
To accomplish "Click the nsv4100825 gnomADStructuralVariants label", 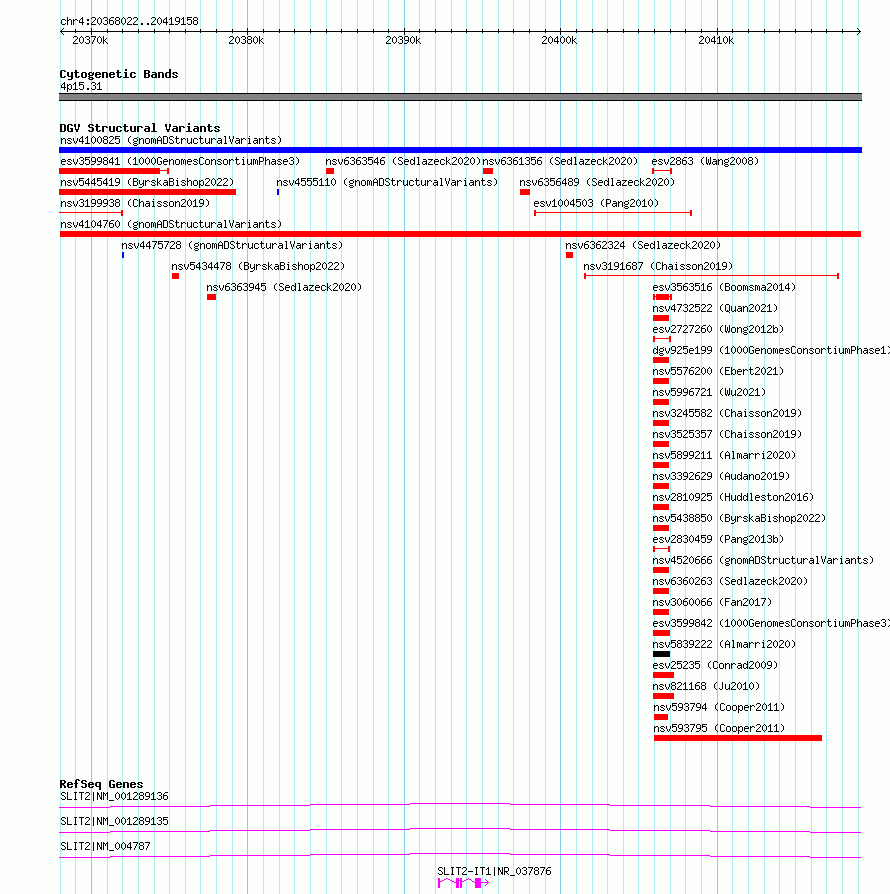I will (x=171, y=140).
